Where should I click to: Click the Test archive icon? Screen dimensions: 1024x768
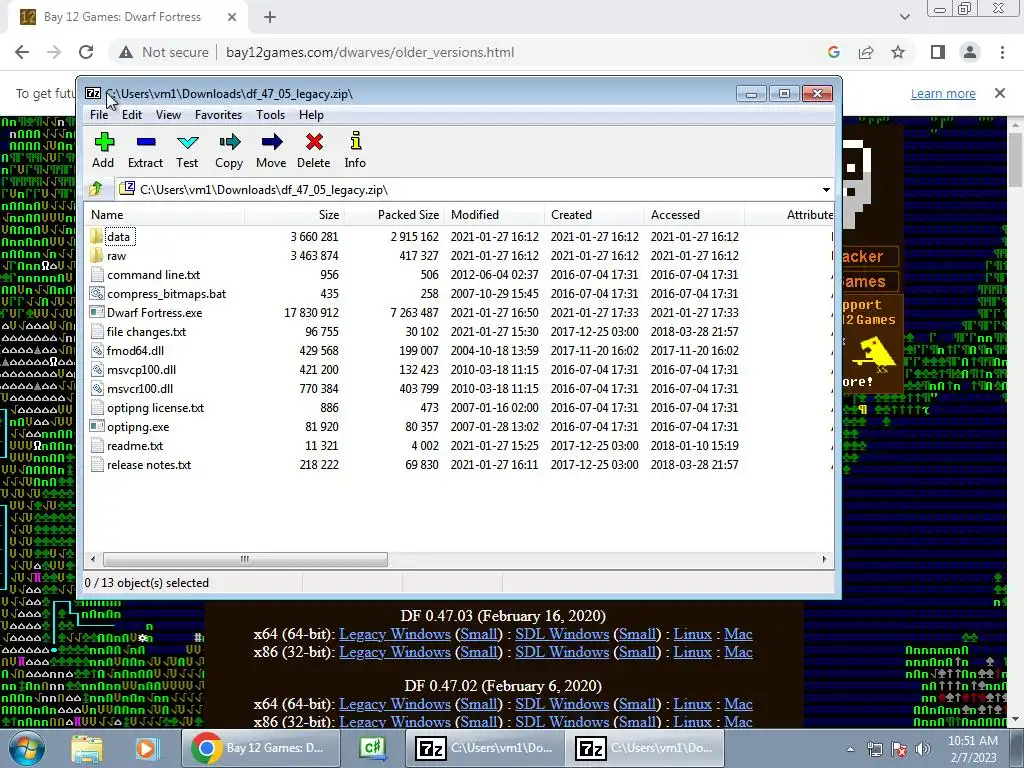(x=187, y=142)
